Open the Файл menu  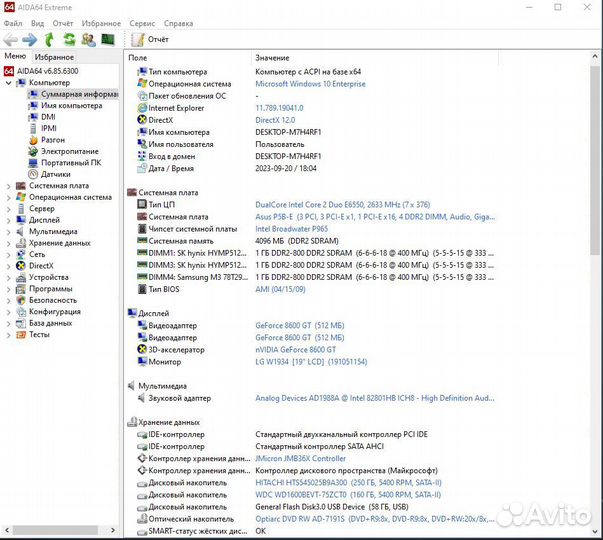(x=13, y=23)
